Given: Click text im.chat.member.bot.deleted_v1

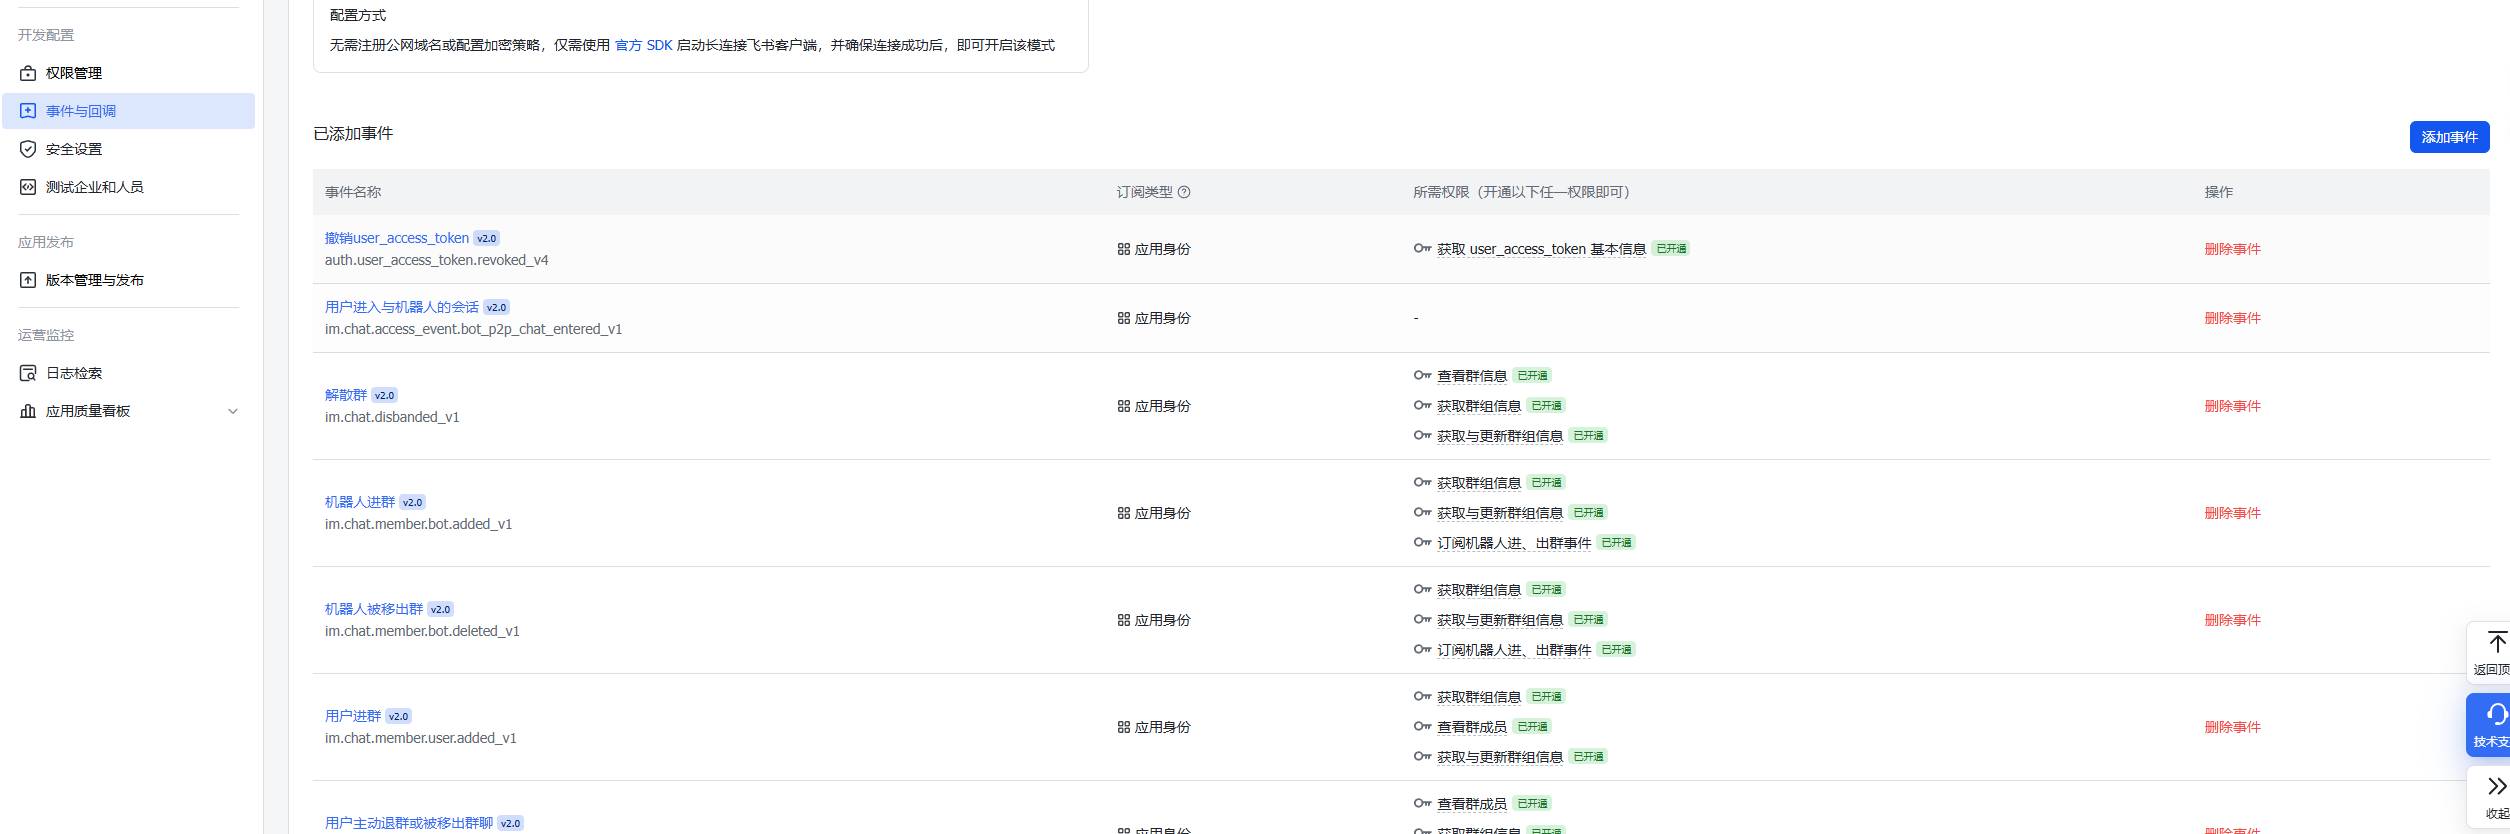Looking at the screenshot, I should (x=422, y=631).
